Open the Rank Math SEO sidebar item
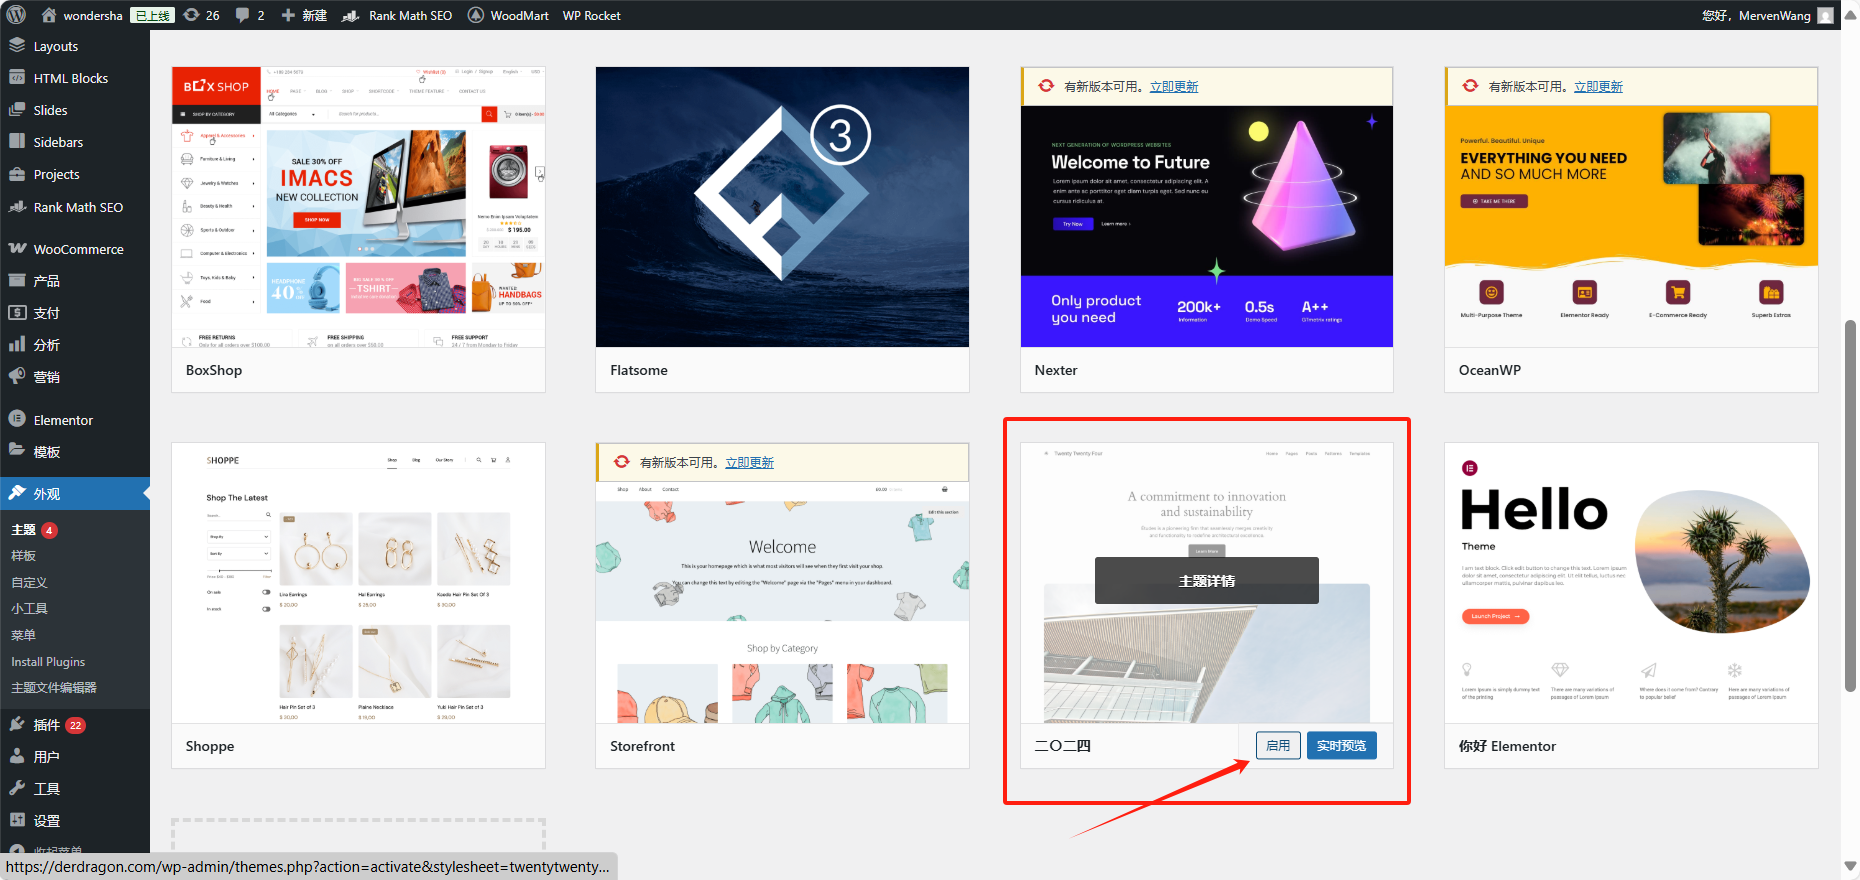The image size is (1860, 880). [78, 207]
